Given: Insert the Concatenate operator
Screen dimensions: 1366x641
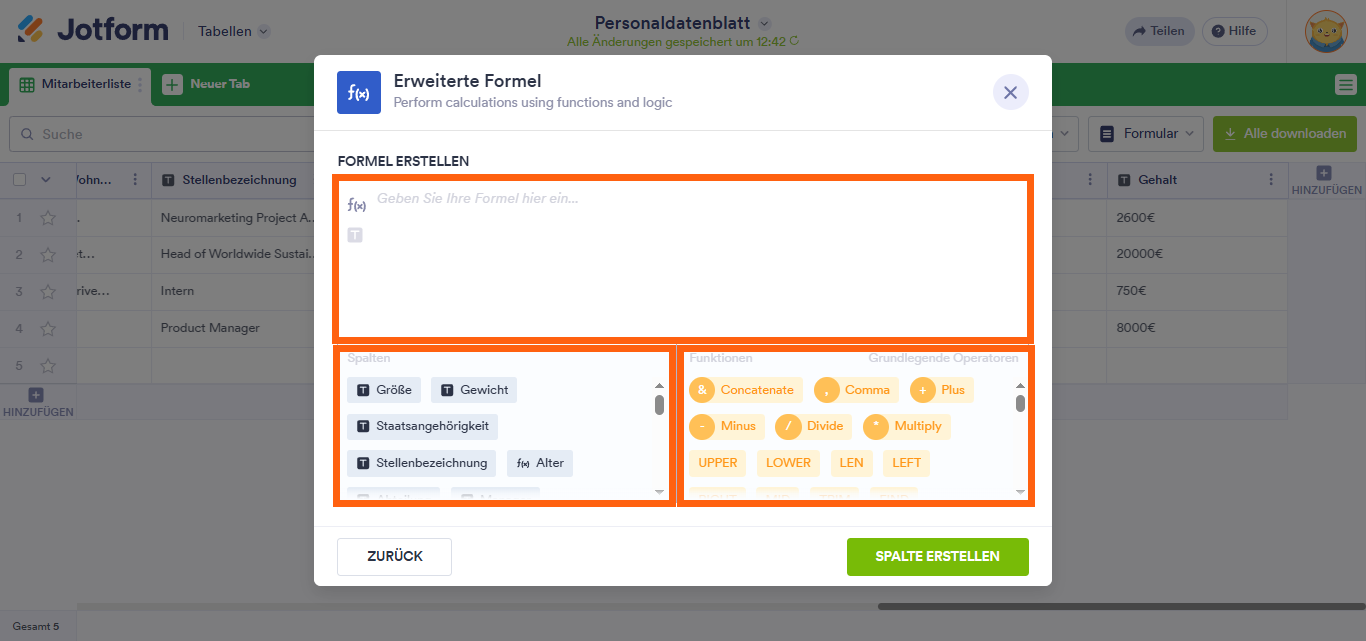Looking at the screenshot, I should [x=745, y=390].
